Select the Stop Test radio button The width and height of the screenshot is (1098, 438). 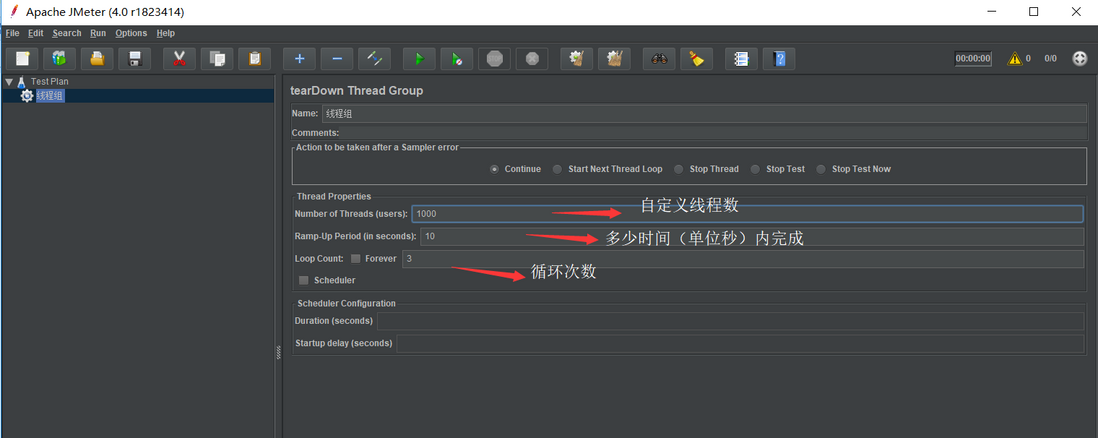point(755,169)
